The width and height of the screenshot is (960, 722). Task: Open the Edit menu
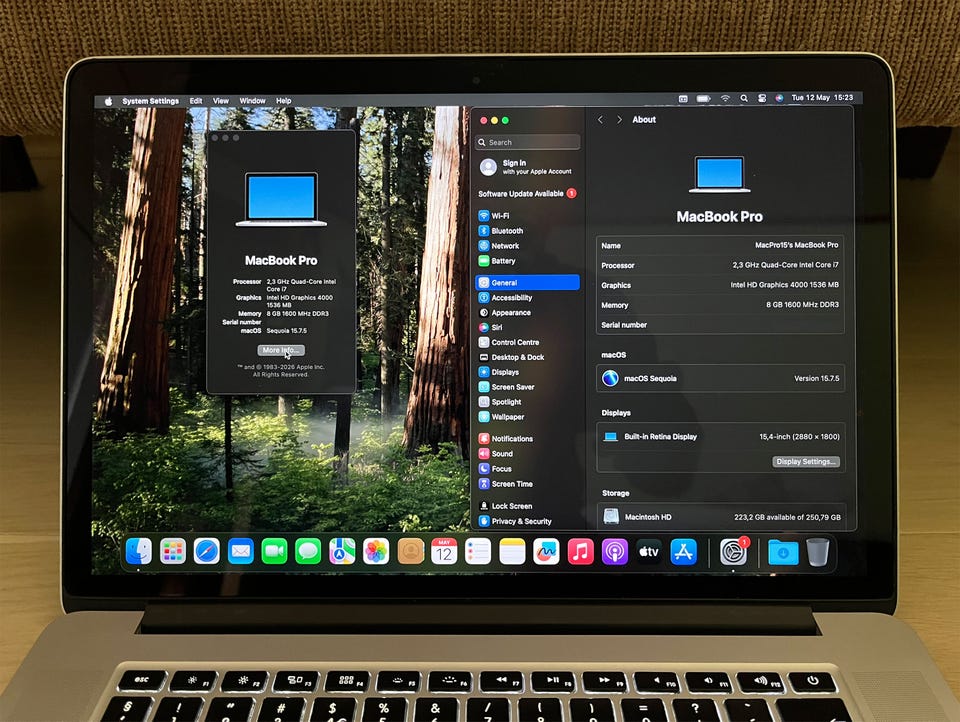196,101
